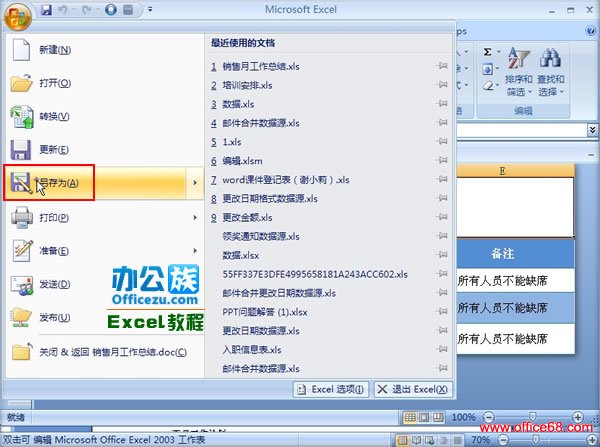Select column E header

(515, 171)
